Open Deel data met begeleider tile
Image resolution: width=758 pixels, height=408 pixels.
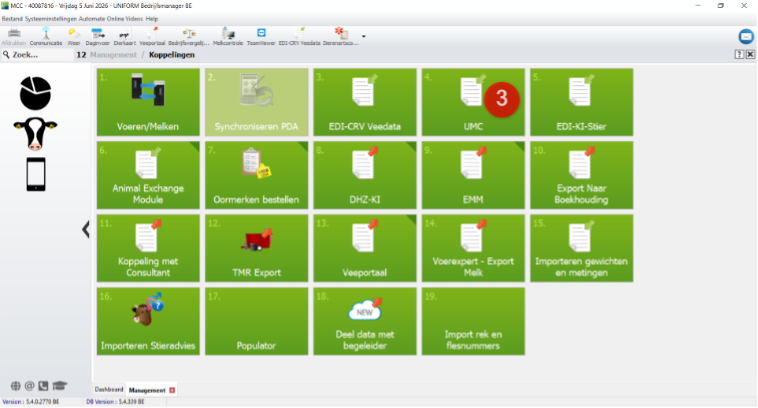(x=364, y=321)
